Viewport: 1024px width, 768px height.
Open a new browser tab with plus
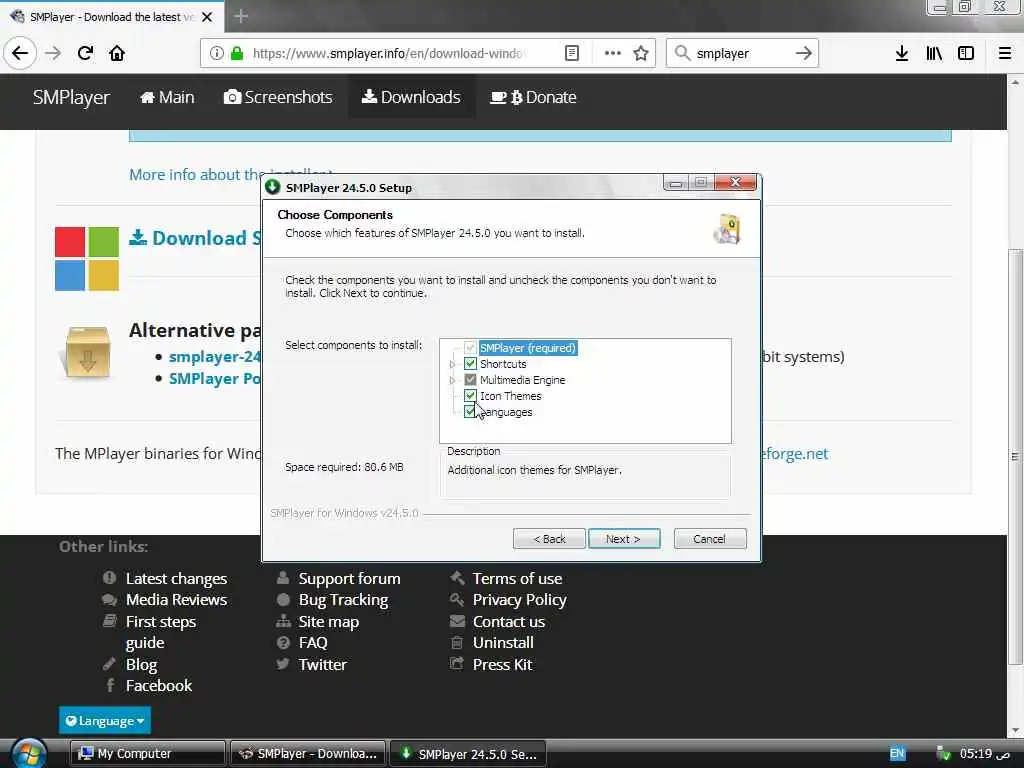tap(241, 16)
